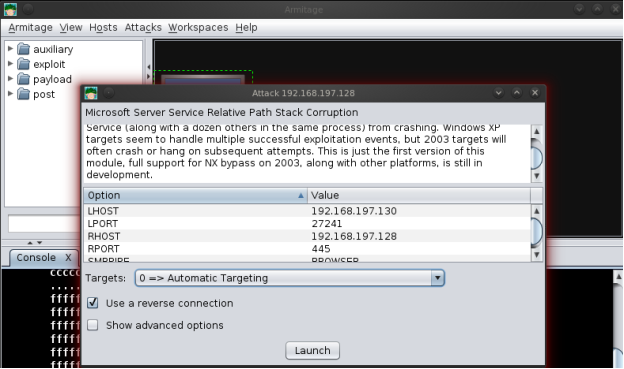The image size is (624, 369).
Task: Open the Workspaces menu
Action: click(x=198, y=27)
